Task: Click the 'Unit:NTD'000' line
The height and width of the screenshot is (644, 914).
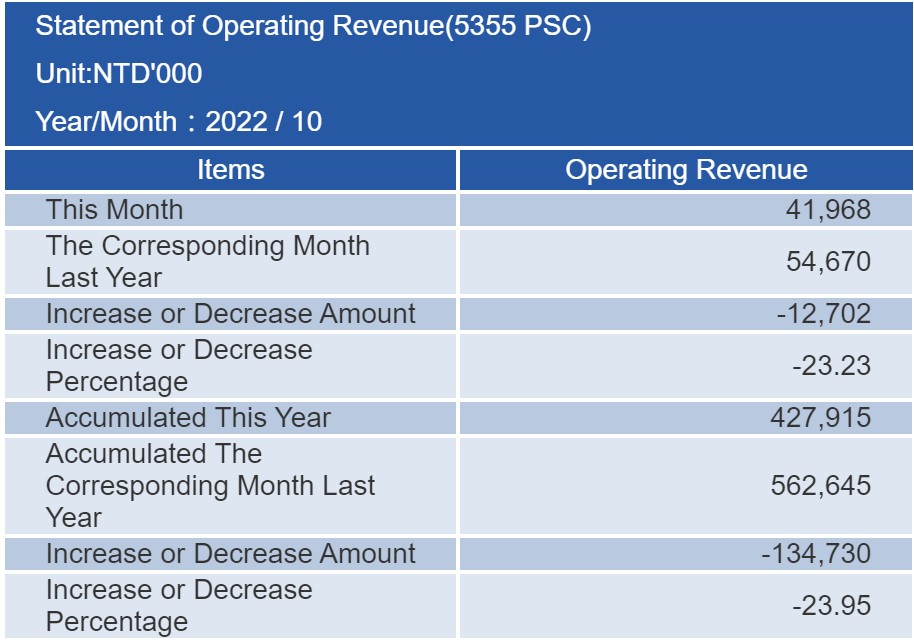Action: pyautogui.click(x=119, y=74)
